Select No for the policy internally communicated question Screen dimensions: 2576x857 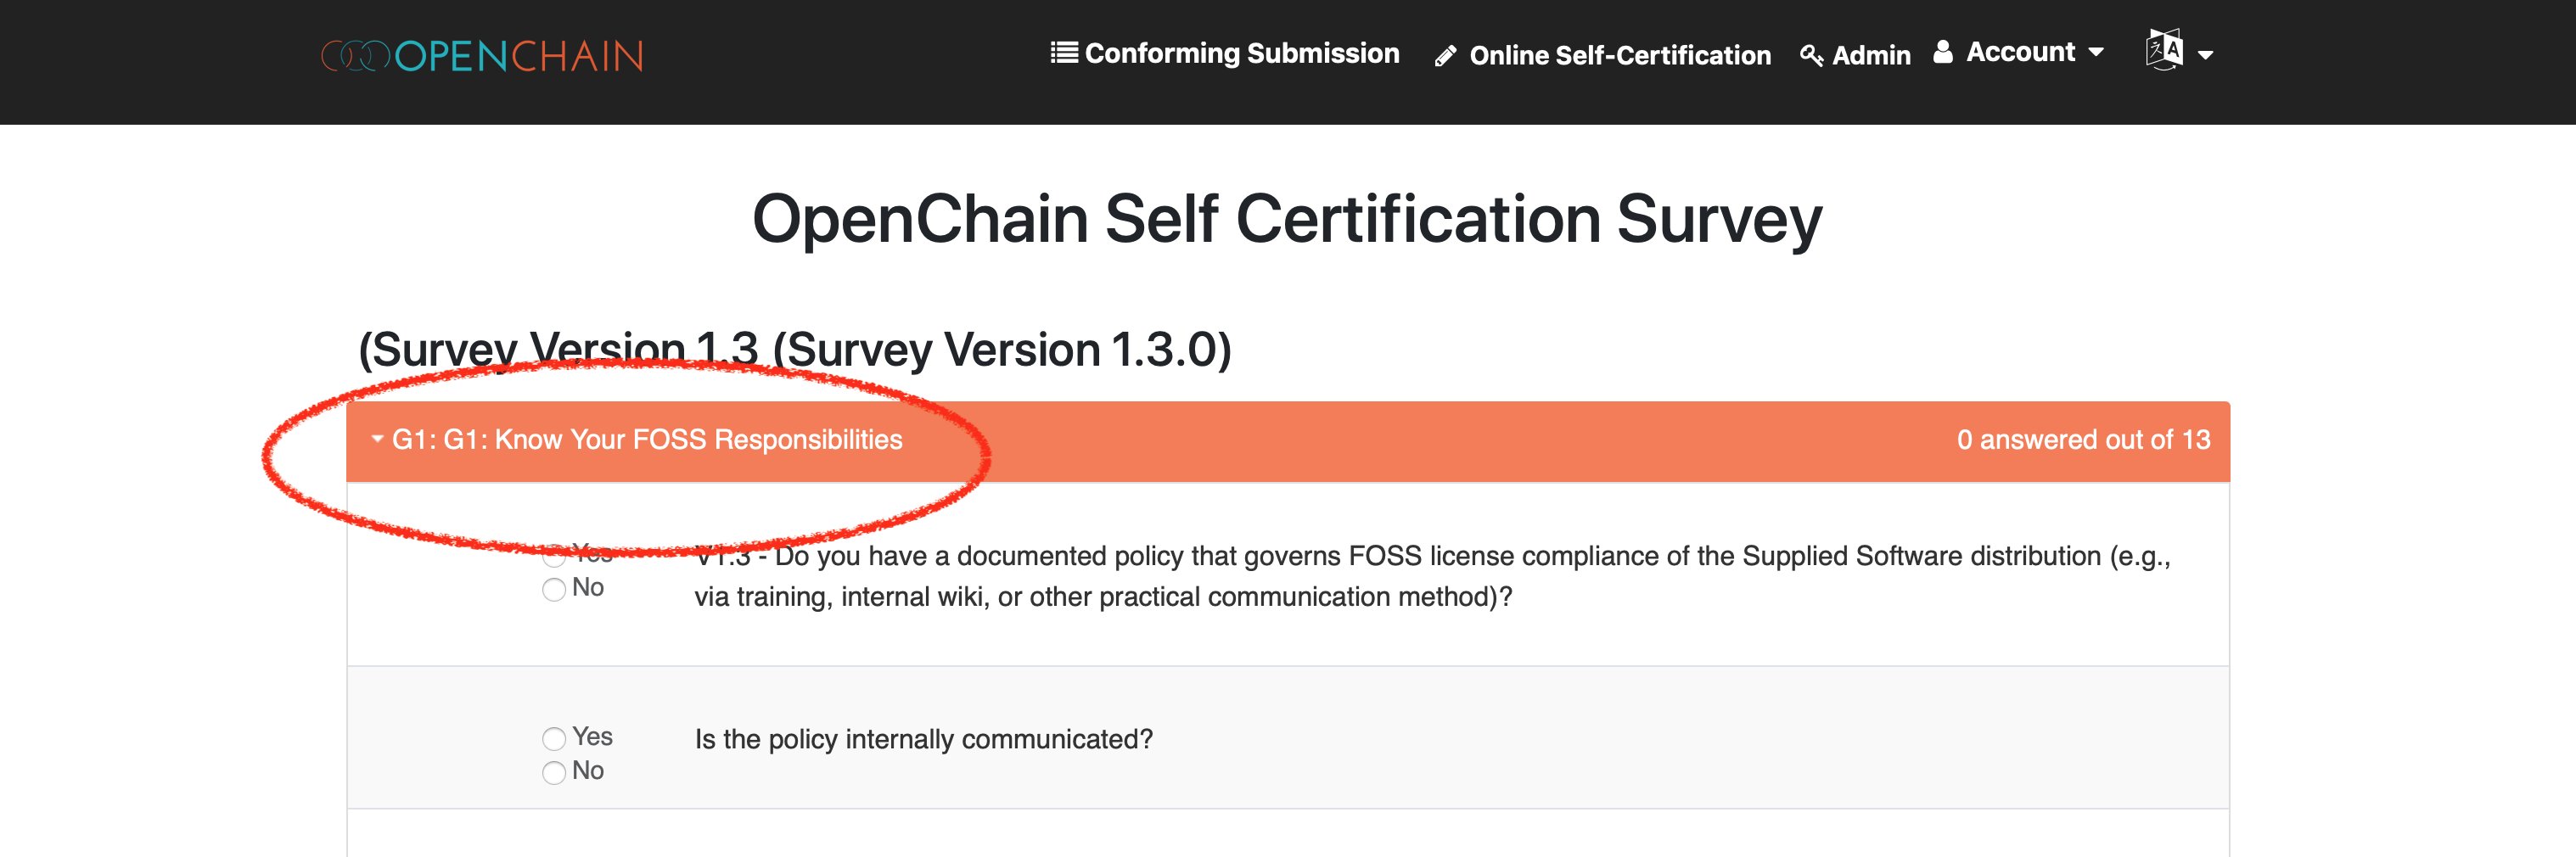554,771
